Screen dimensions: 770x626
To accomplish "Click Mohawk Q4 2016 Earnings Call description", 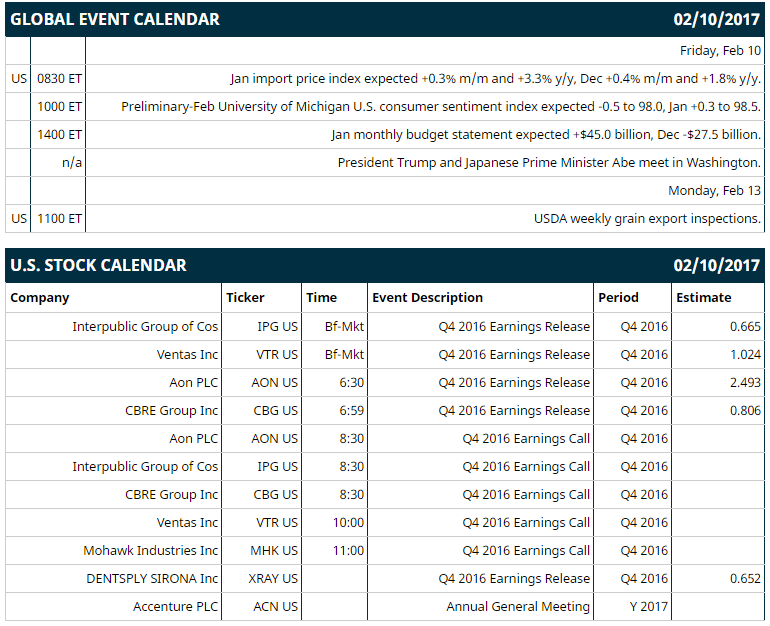I will coord(526,551).
